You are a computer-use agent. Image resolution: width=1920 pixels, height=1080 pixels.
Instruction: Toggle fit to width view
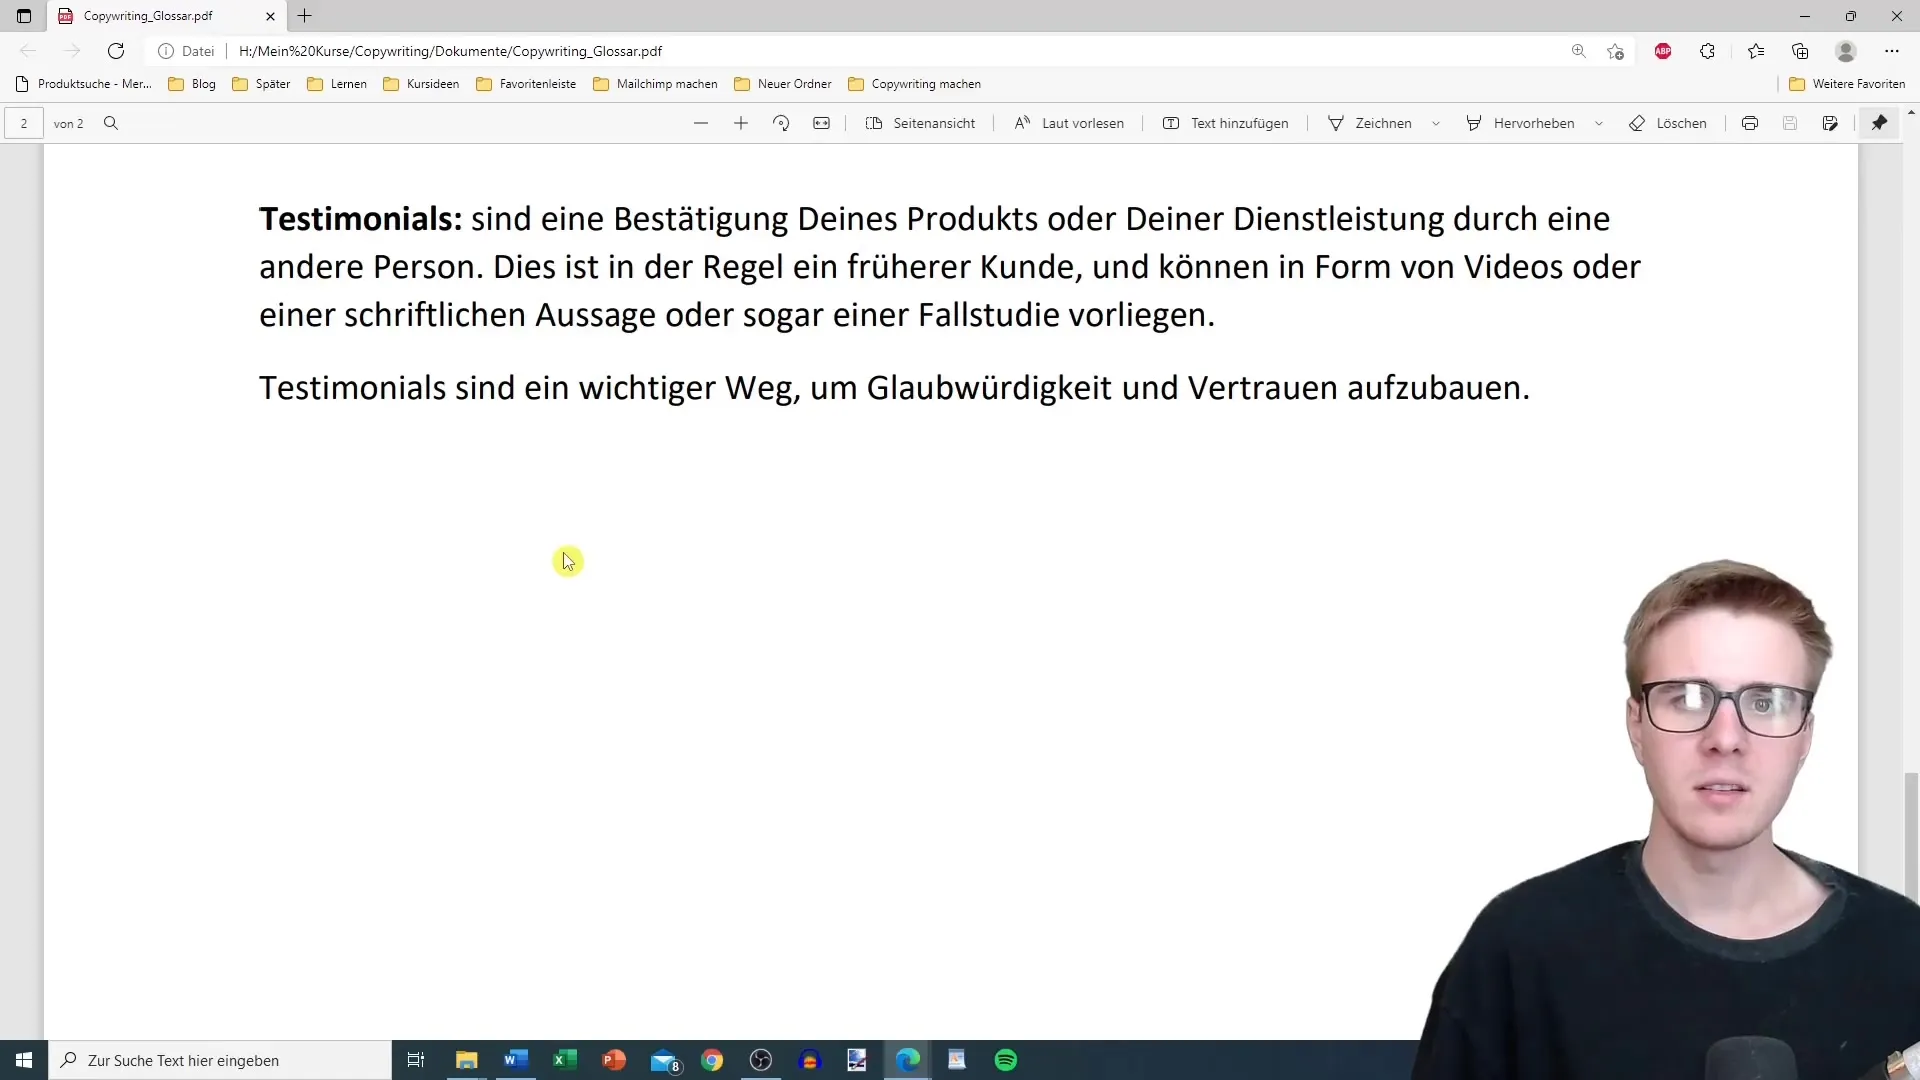821,123
